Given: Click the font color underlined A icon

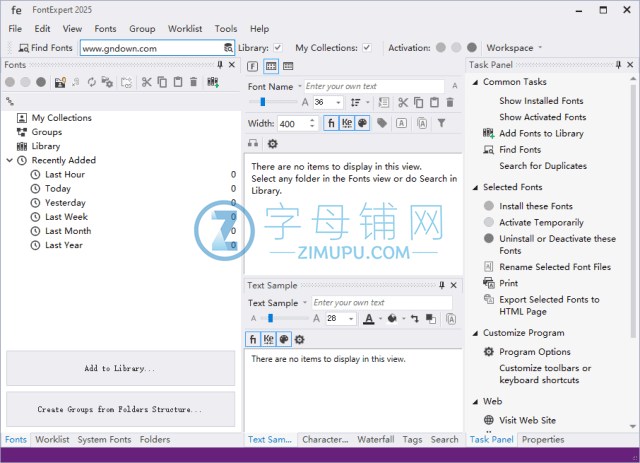Looking at the screenshot, I should tap(369, 318).
